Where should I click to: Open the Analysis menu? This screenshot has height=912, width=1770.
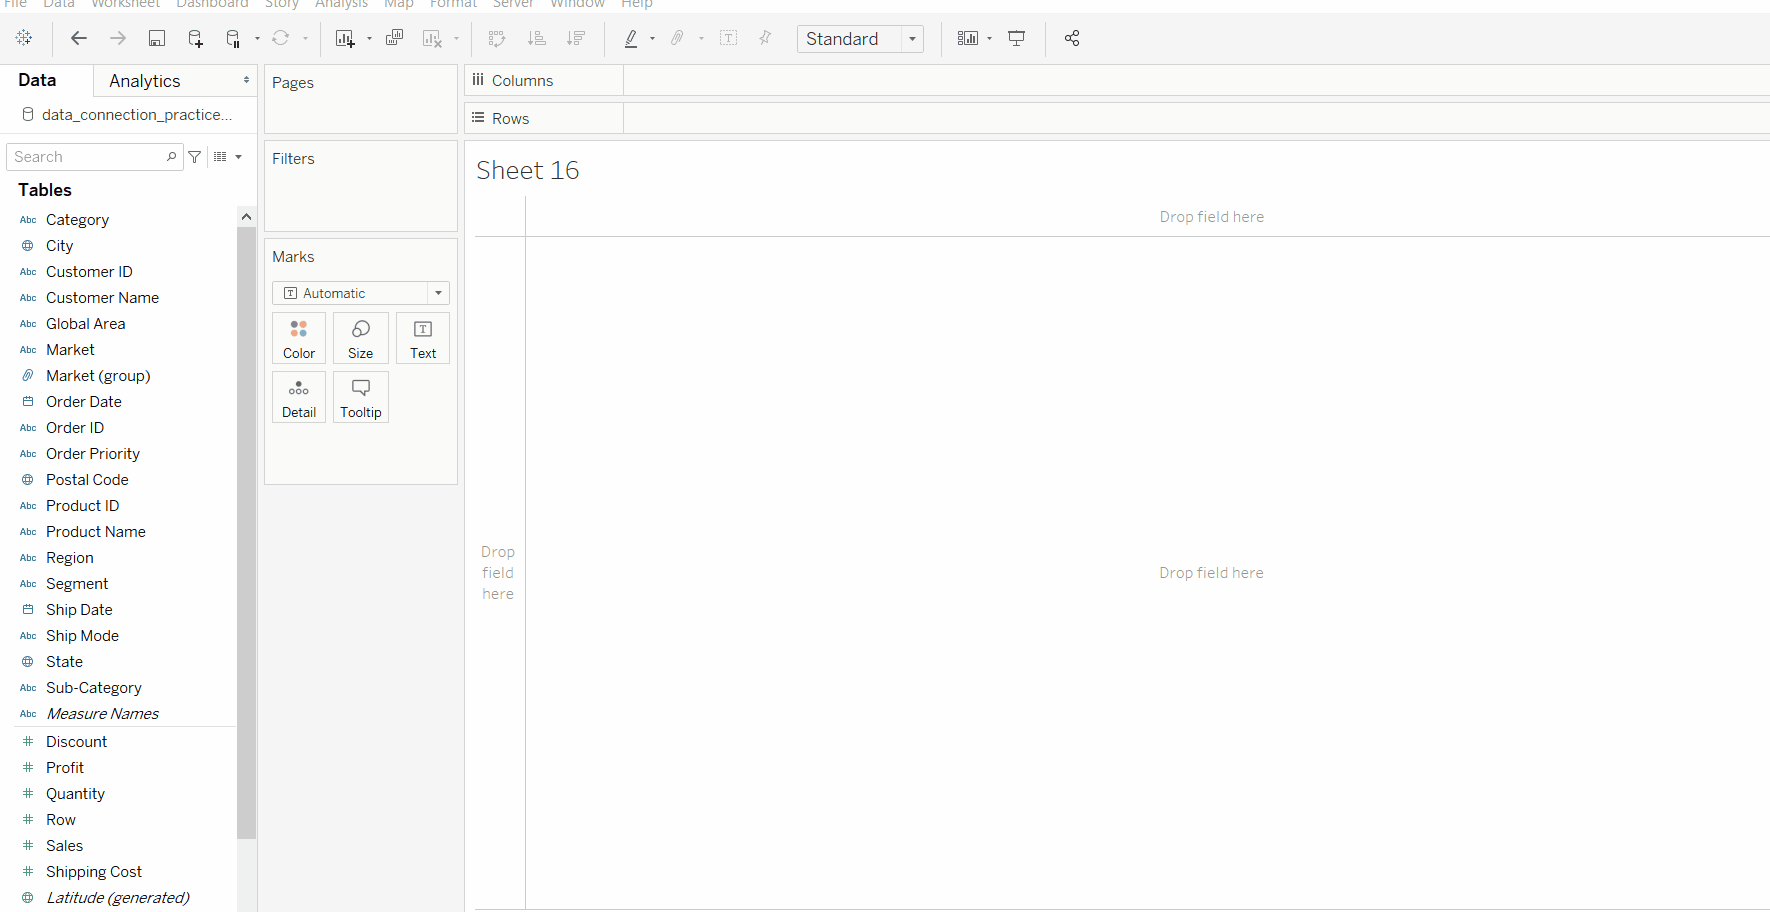[x=341, y=4]
